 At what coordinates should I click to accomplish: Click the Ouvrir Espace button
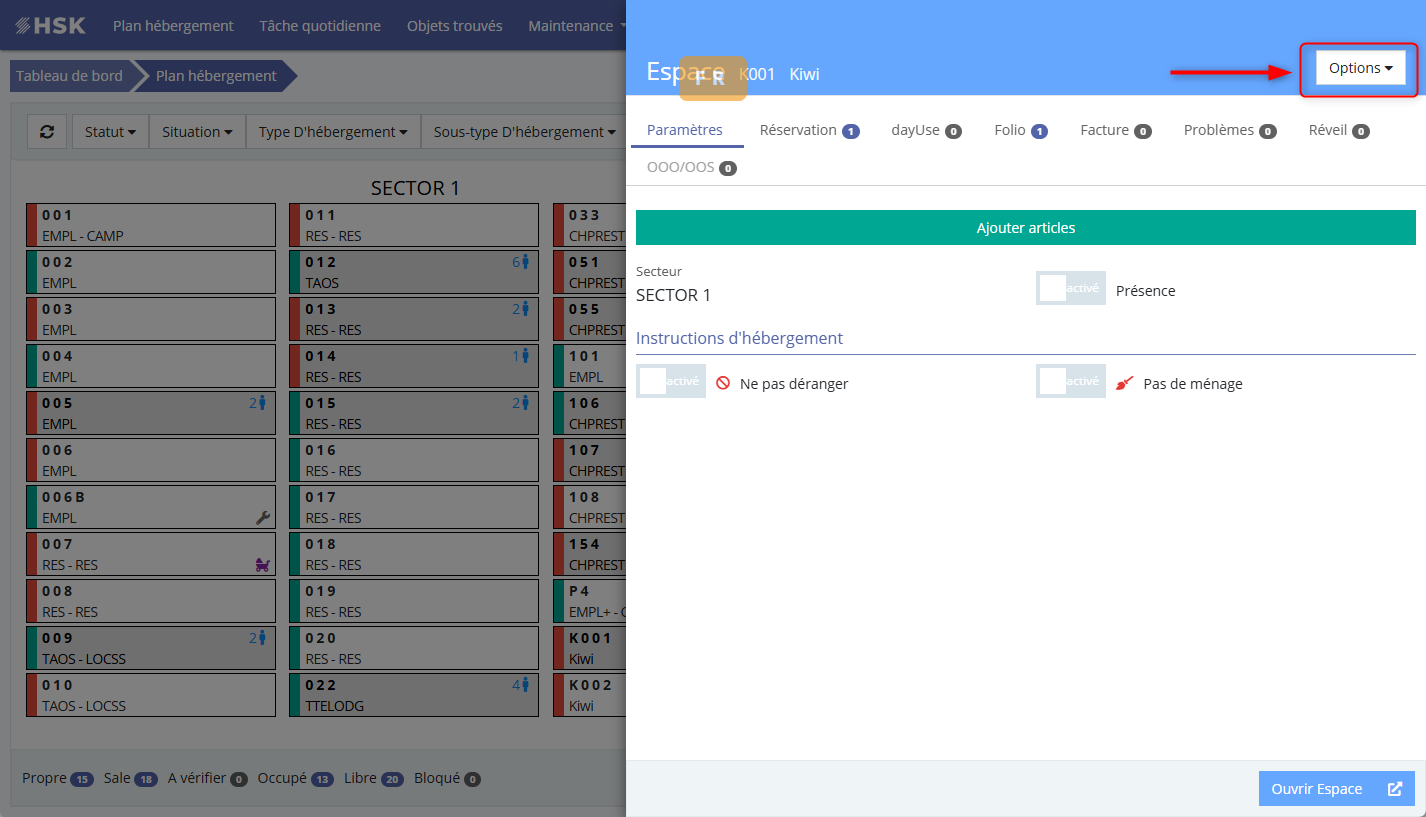tap(1336, 789)
